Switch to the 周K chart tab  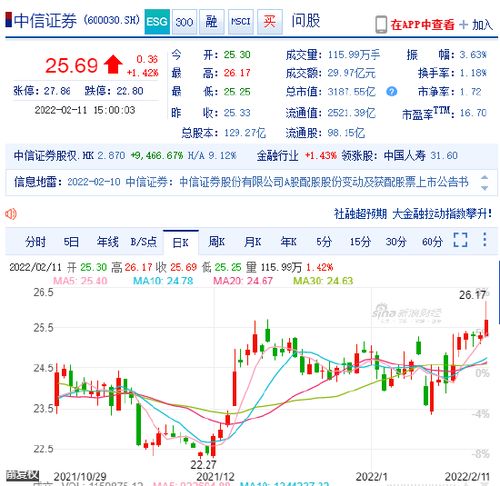pyautogui.click(x=216, y=242)
